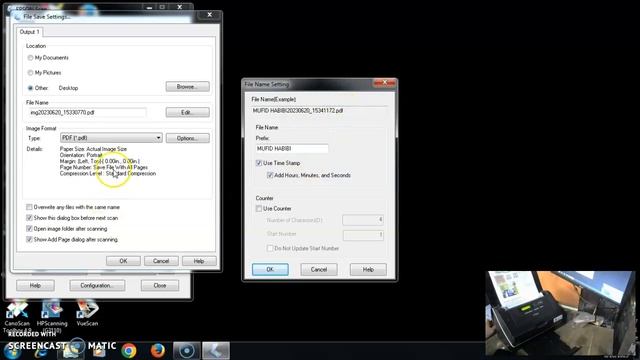640x360 pixels.
Task: Close the File Save Settings window
Action: coord(209,15)
